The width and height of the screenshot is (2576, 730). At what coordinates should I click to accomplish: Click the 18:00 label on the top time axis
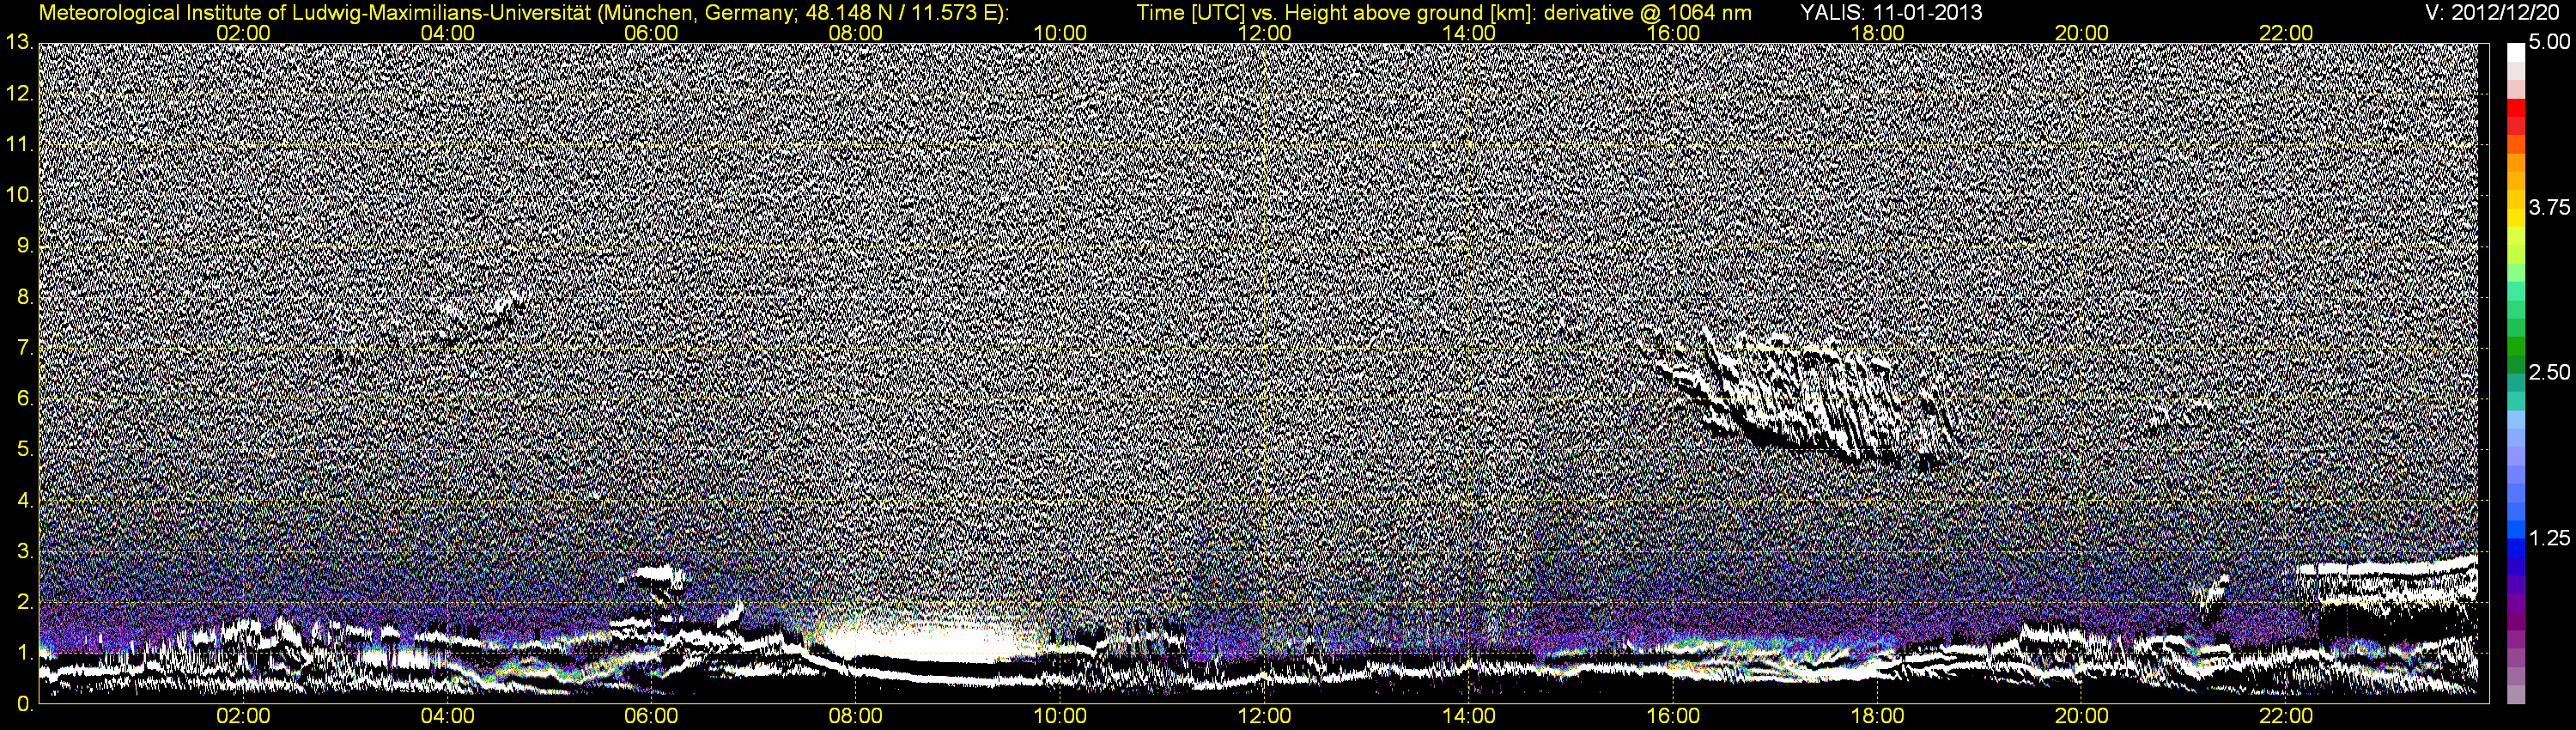(1877, 33)
